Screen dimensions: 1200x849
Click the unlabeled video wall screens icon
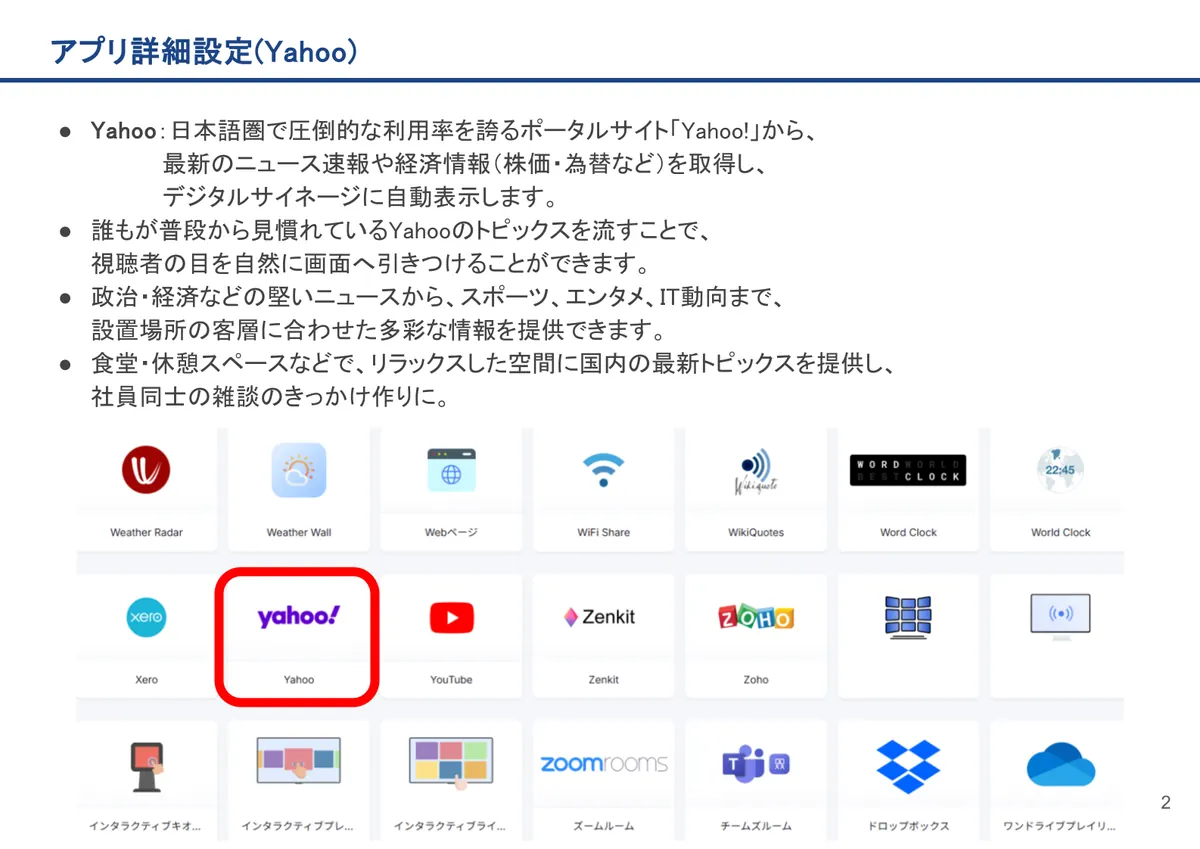tap(908, 617)
